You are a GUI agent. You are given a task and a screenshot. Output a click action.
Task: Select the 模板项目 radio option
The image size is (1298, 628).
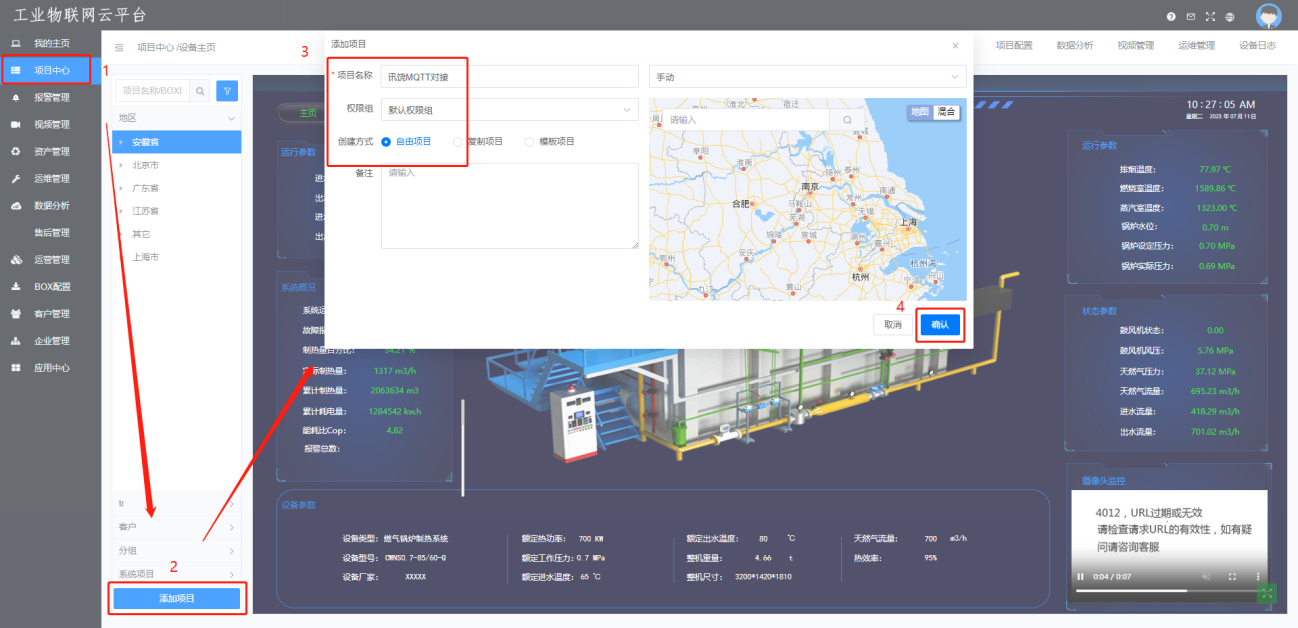pyautogui.click(x=530, y=142)
